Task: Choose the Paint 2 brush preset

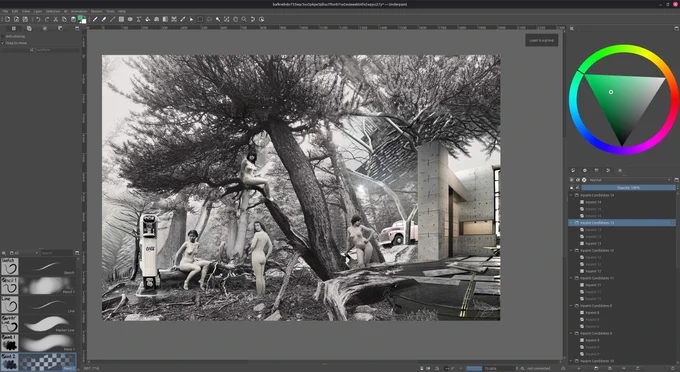Action: (x=38, y=362)
